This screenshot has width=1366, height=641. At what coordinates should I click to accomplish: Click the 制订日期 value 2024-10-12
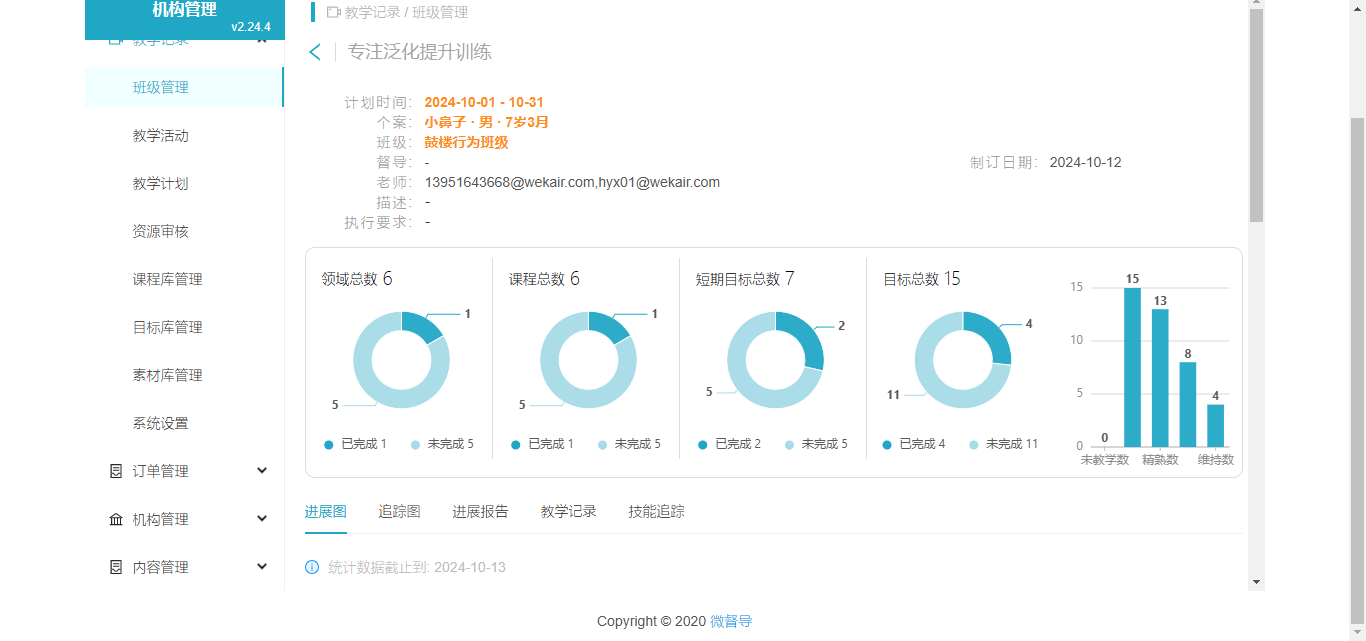point(1086,162)
